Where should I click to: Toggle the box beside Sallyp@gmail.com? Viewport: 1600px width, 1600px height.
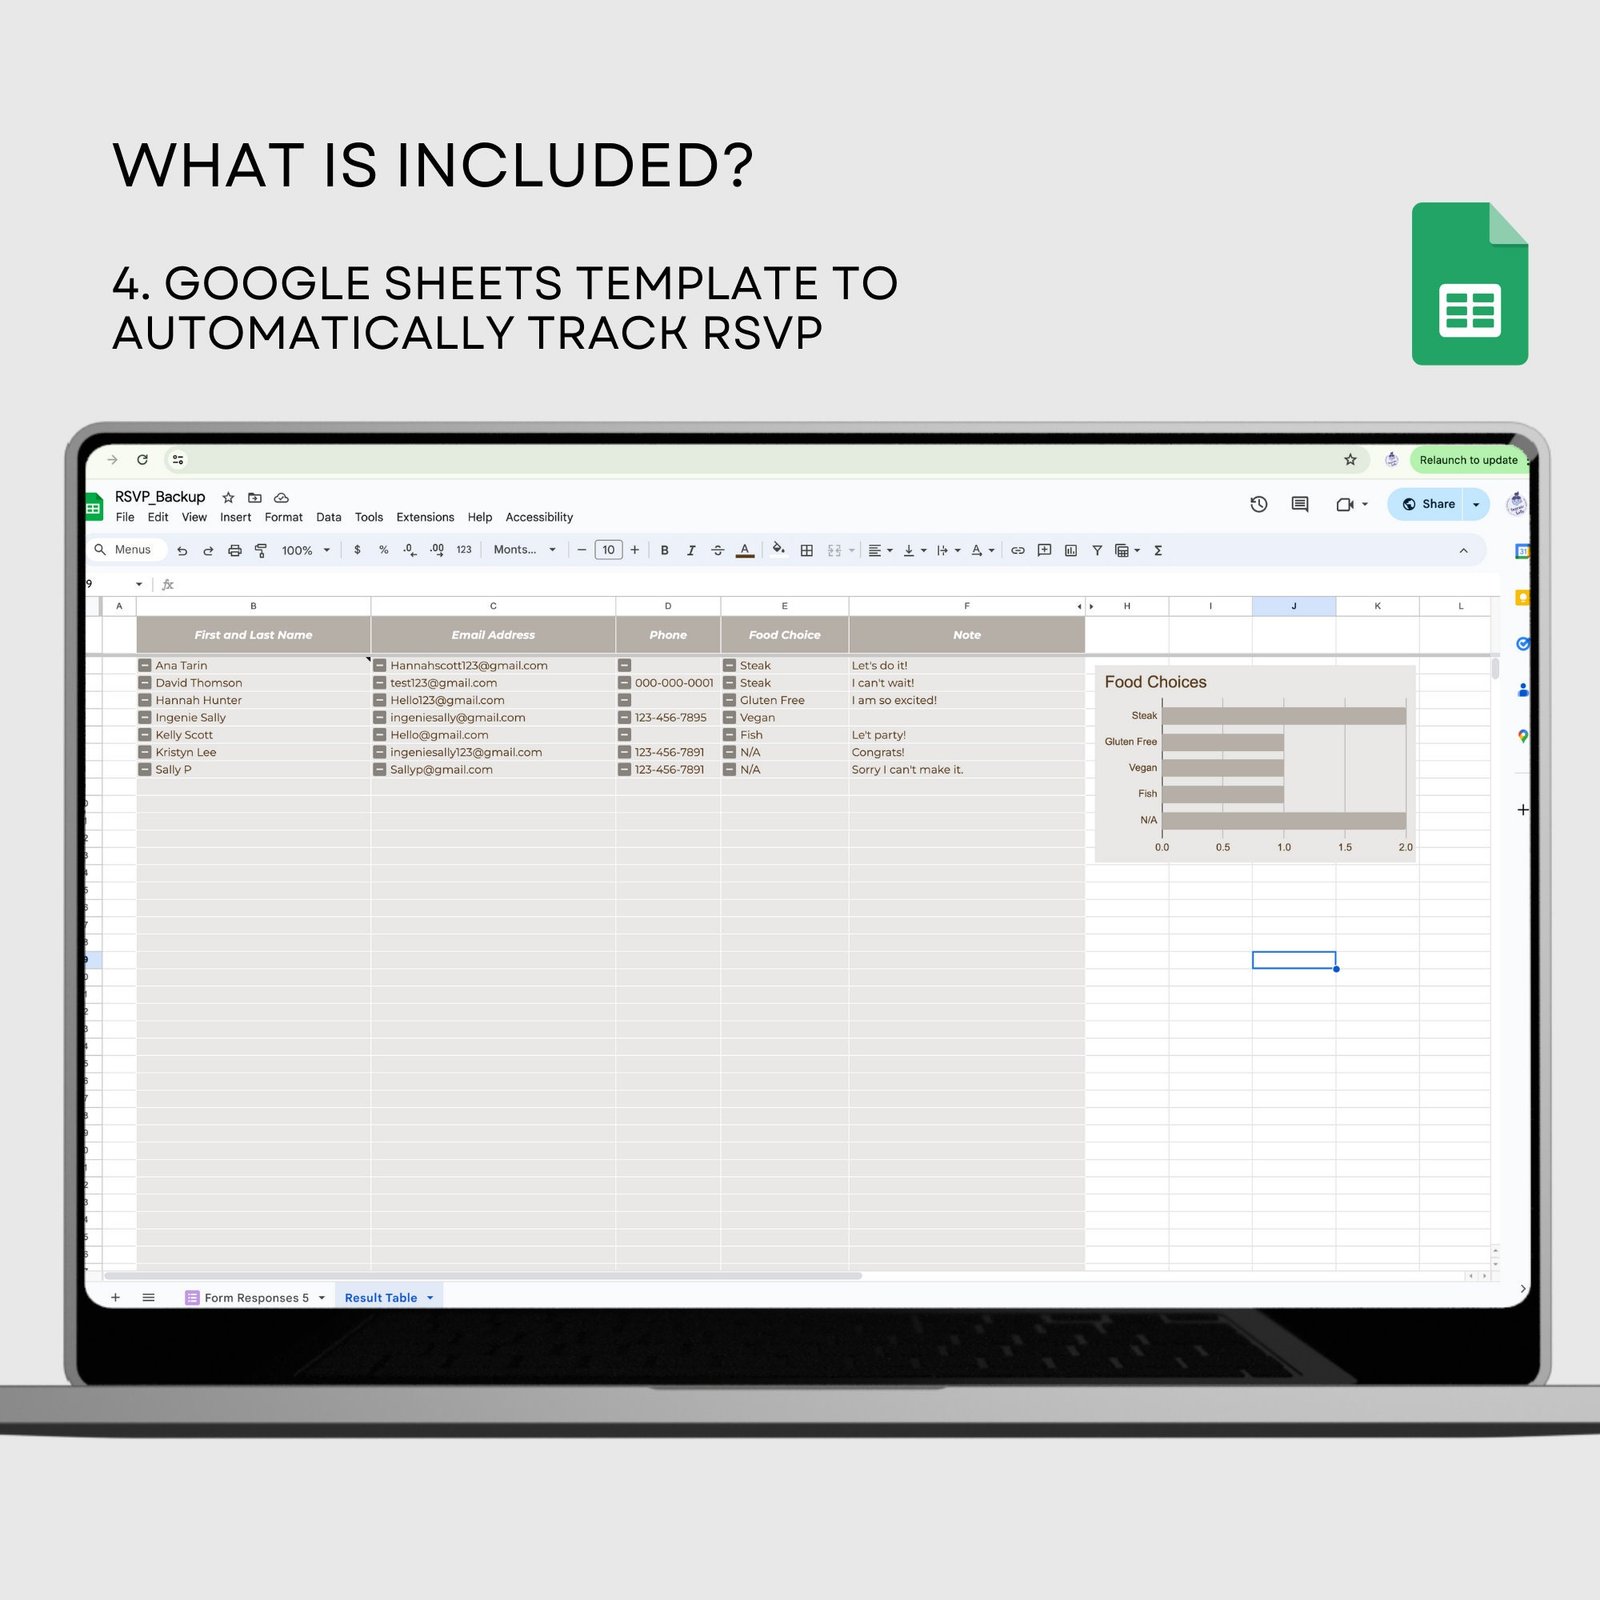pos(380,770)
